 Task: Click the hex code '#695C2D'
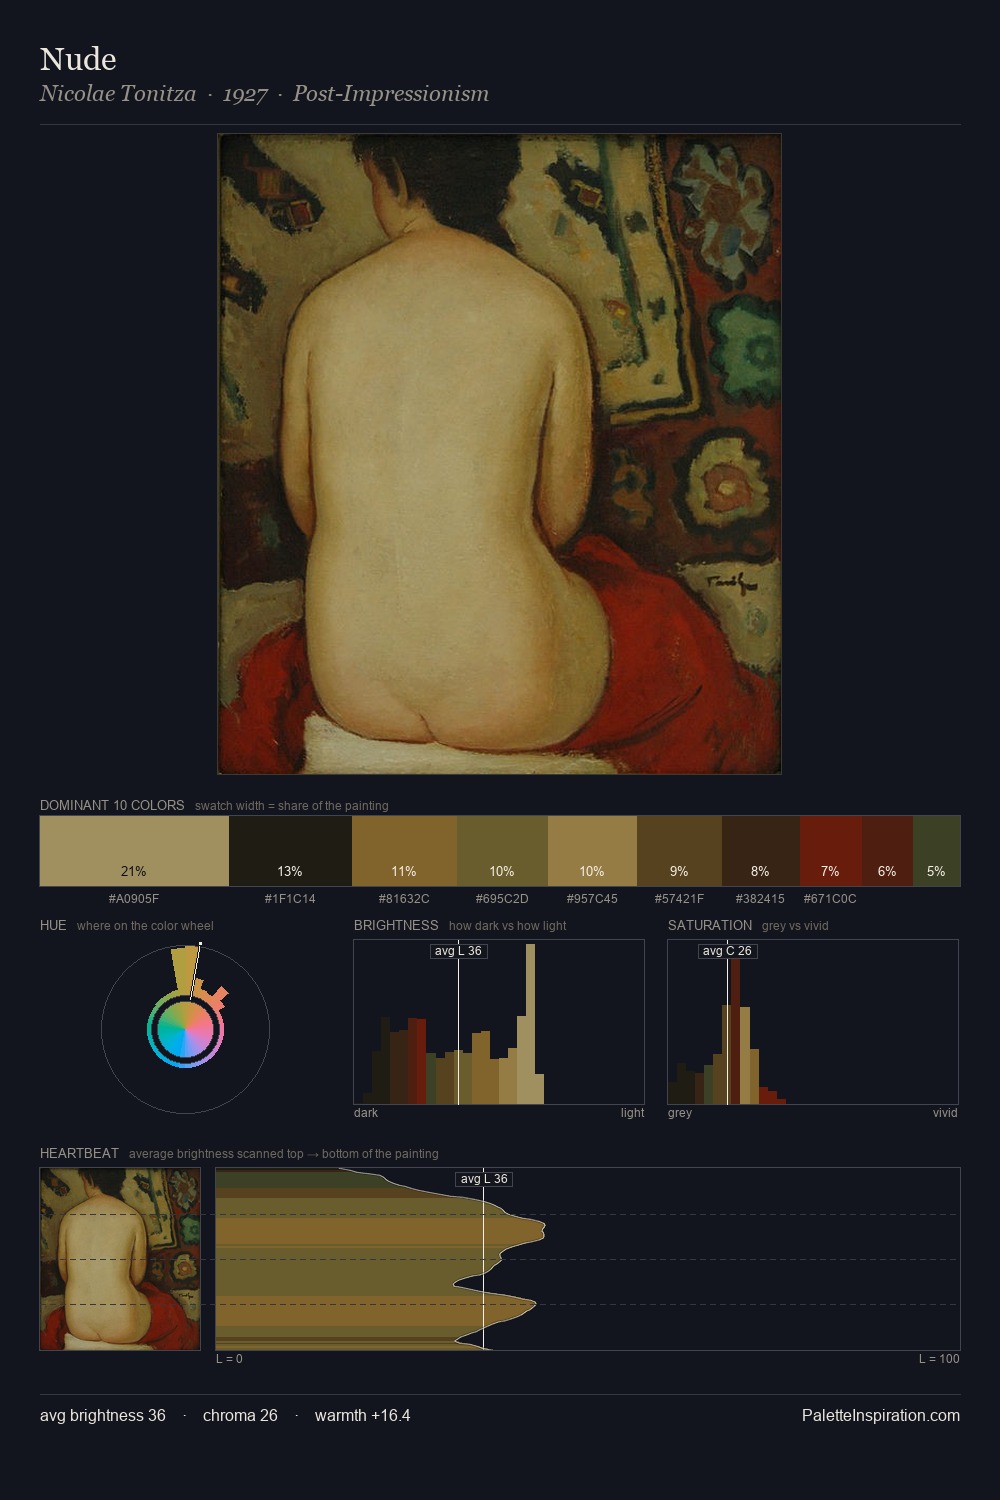click(x=502, y=899)
